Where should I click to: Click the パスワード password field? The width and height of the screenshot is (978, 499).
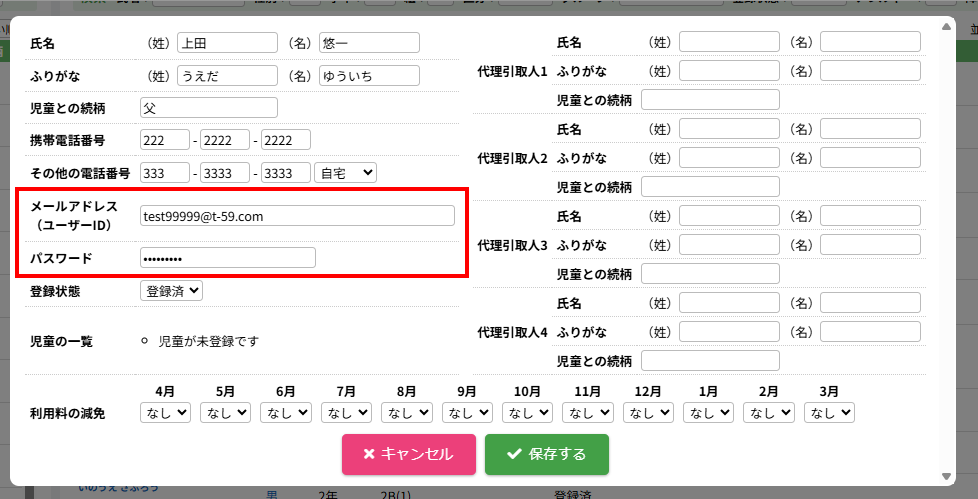click(228, 258)
